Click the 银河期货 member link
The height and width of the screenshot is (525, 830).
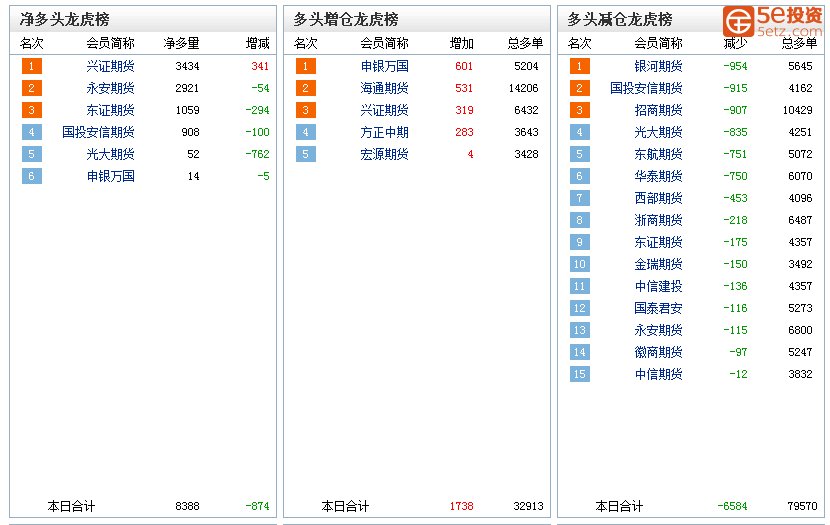click(x=658, y=66)
